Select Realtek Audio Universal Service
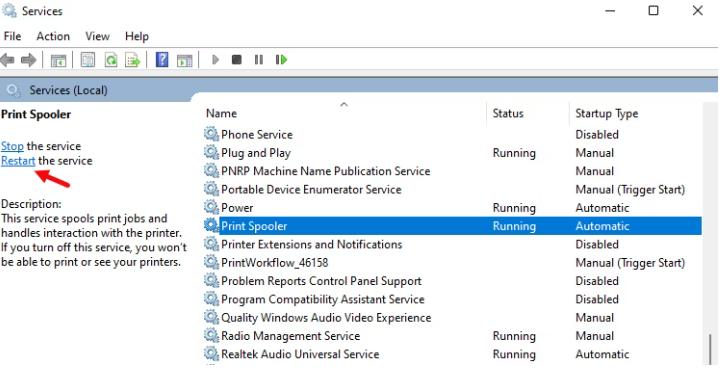The width and height of the screenshot is (724, 372). [452, 354]
